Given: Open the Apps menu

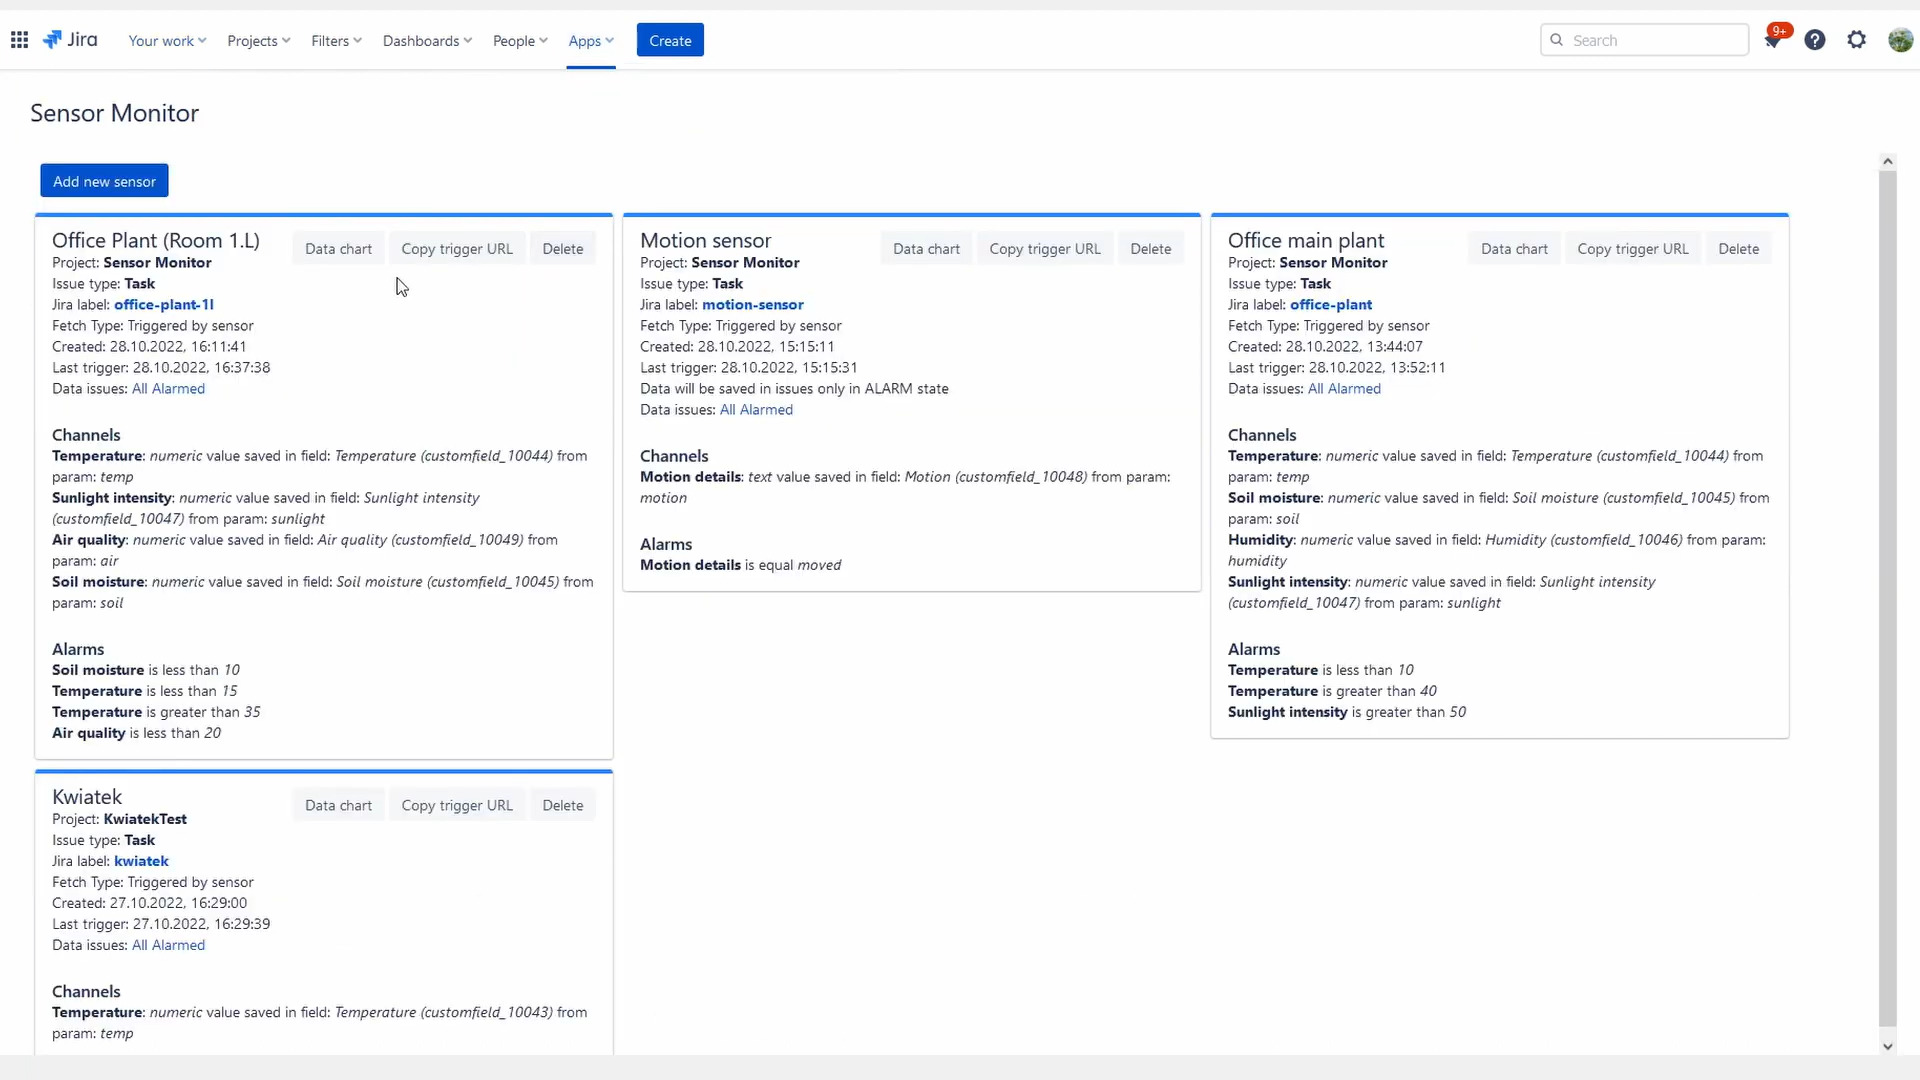Looking at the screenshot, I should (591, 41).
